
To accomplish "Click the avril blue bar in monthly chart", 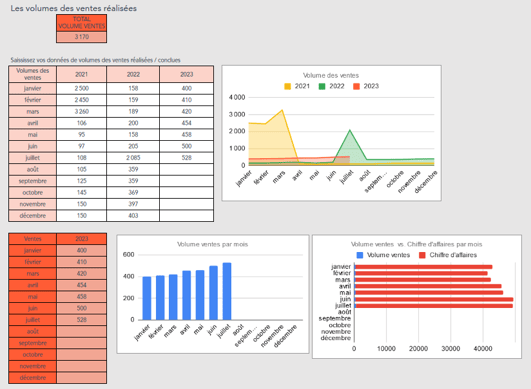I will tap(187, 295).
